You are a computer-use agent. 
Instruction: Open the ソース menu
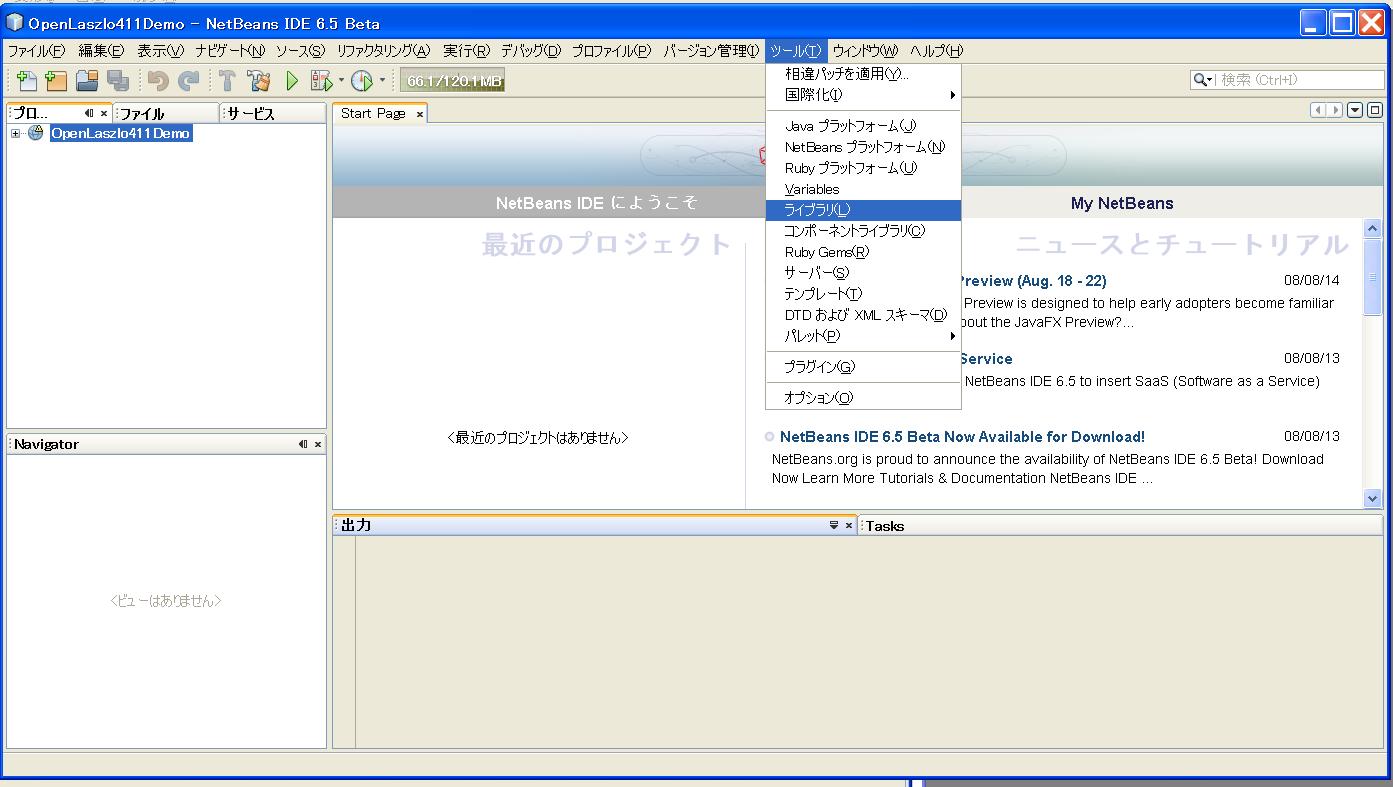click(300, 51)
